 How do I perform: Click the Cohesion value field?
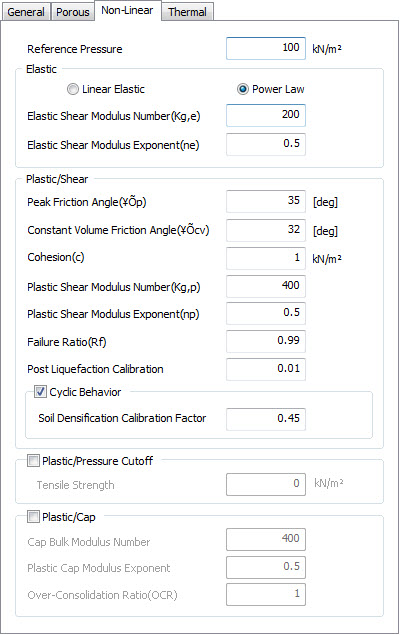point(266,258)
